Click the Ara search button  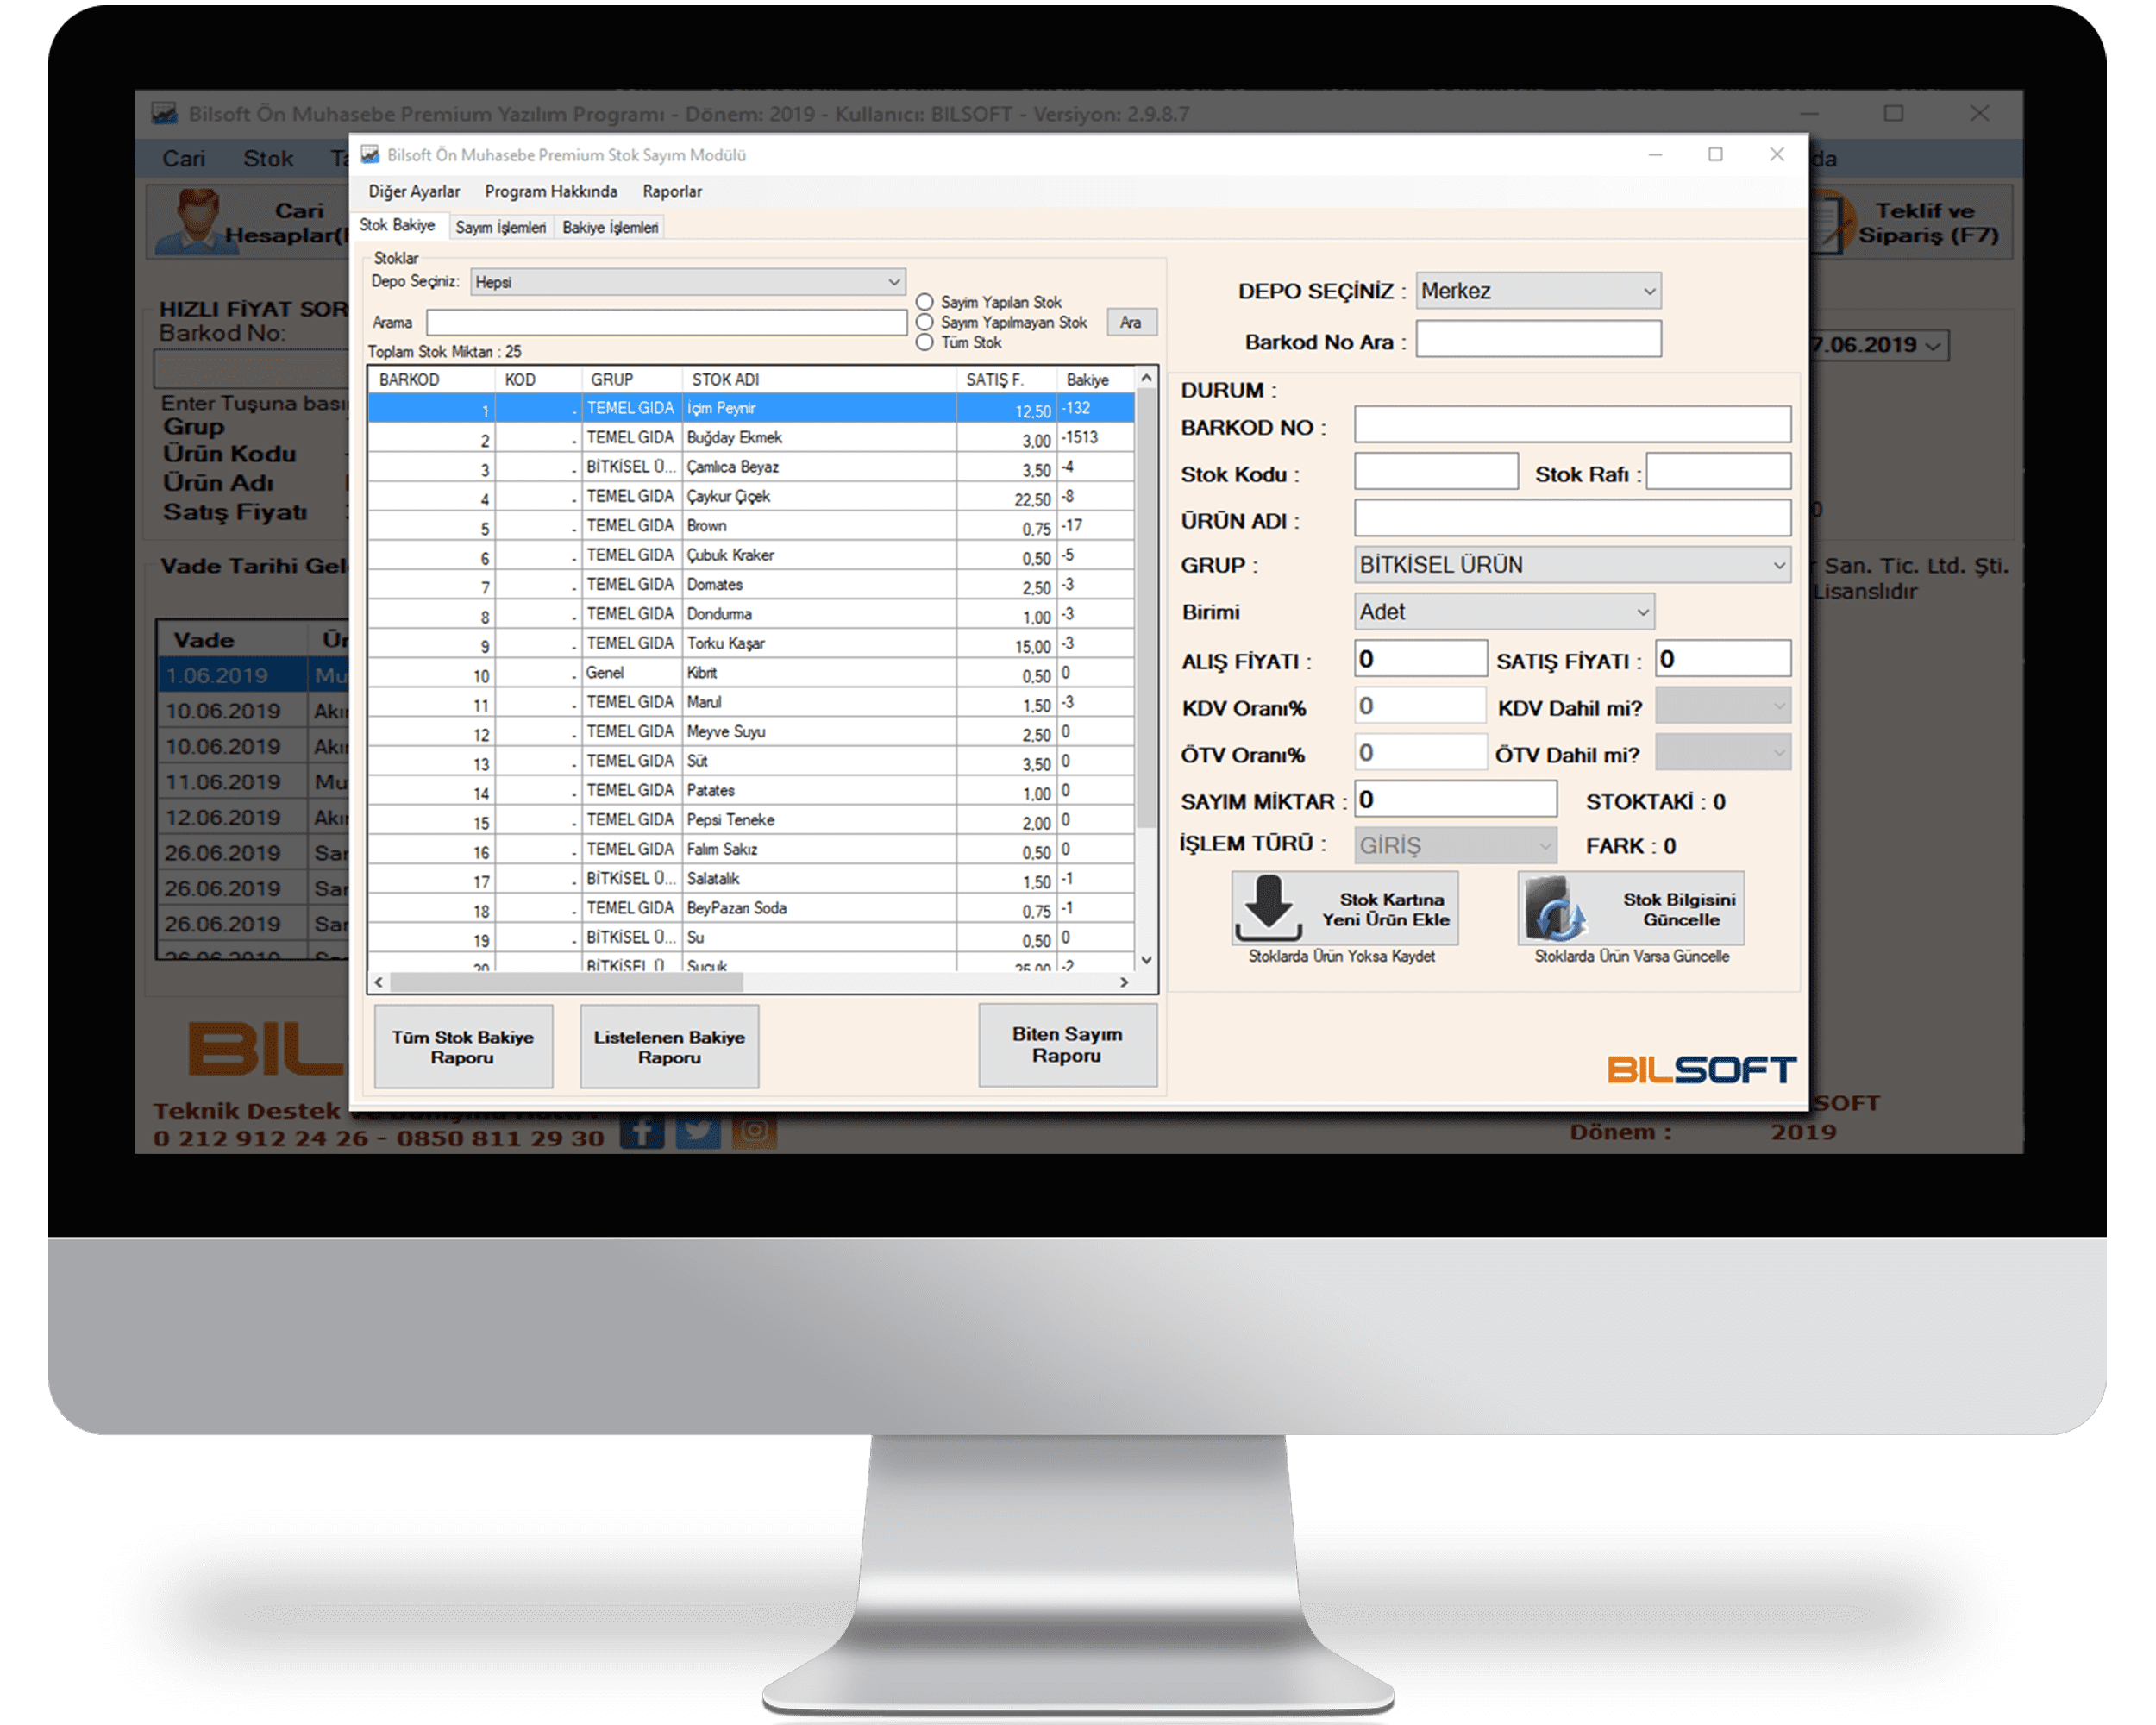pos(1131,322)
